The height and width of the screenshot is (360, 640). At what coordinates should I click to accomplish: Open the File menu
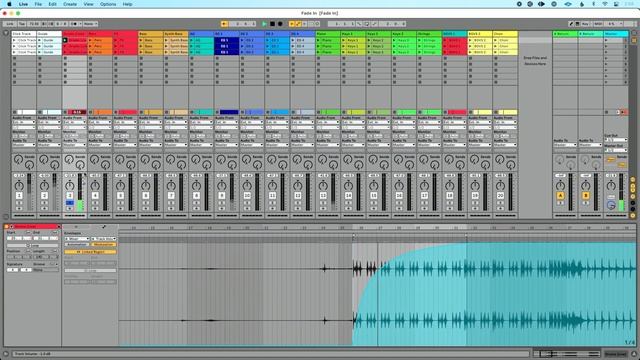click(x=38, y=4)
